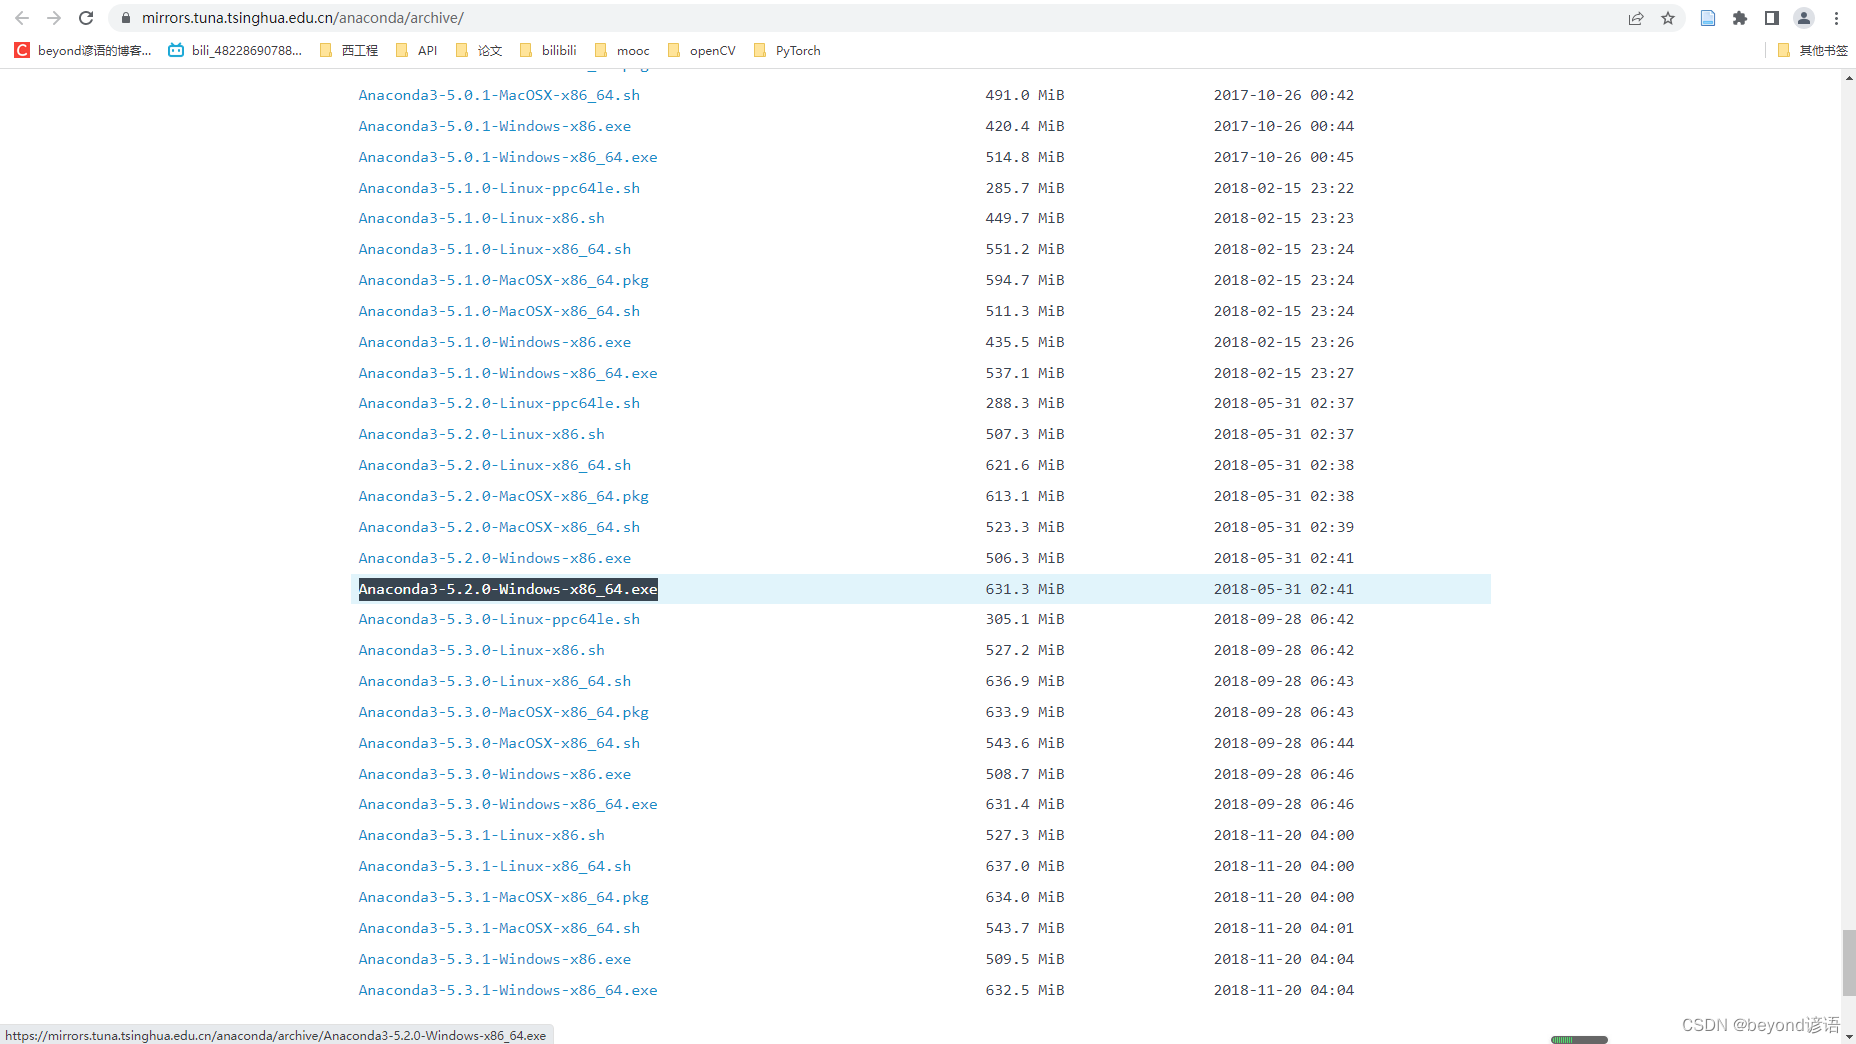
Task: Download Anaconda3-5.2.0-Windows-x86.exe
Action: click(495, 558)
